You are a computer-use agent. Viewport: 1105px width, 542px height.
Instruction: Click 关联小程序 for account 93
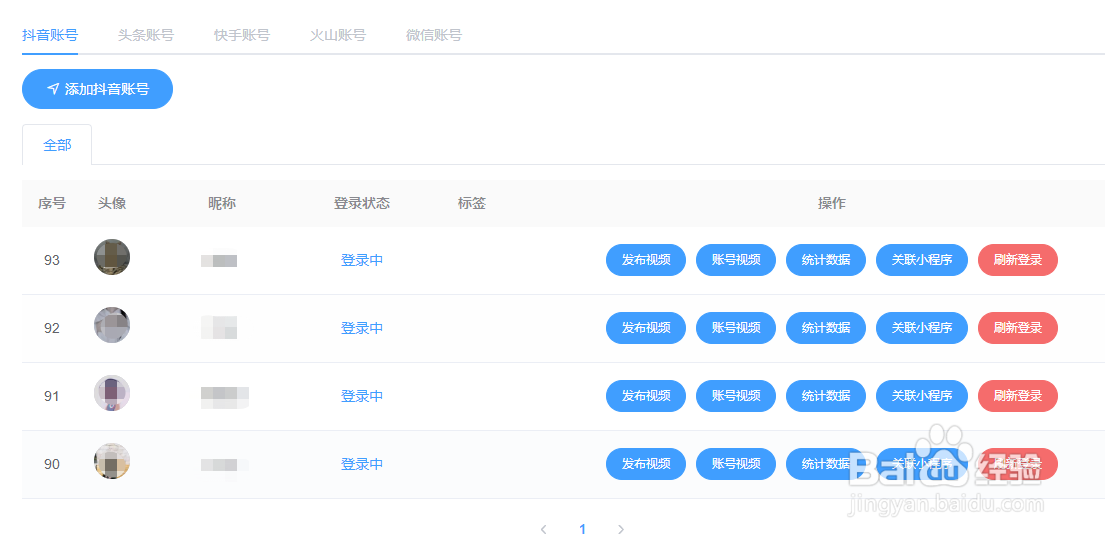(922, 260)
